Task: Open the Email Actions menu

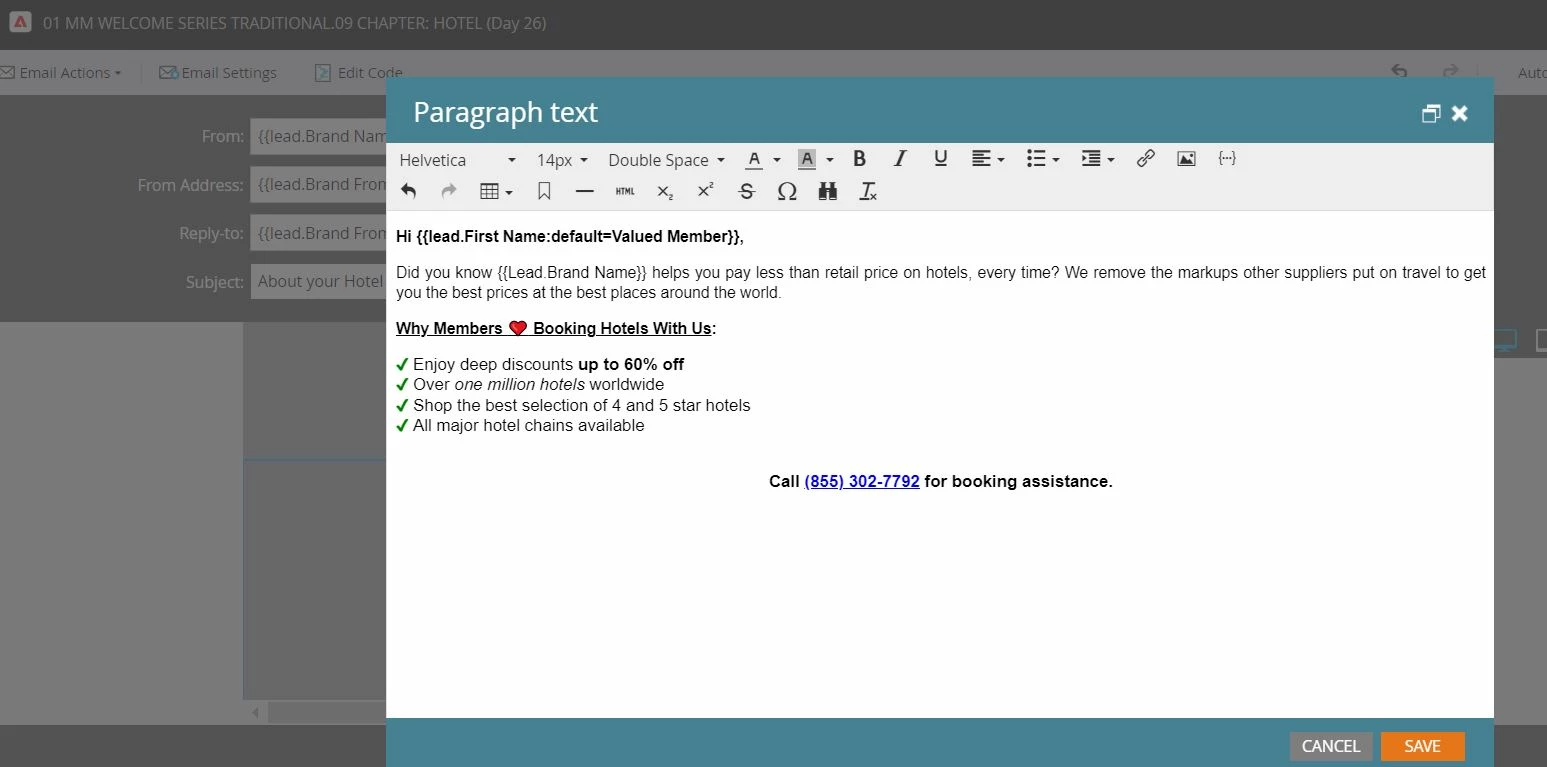Action: click(x=61, y=73)
